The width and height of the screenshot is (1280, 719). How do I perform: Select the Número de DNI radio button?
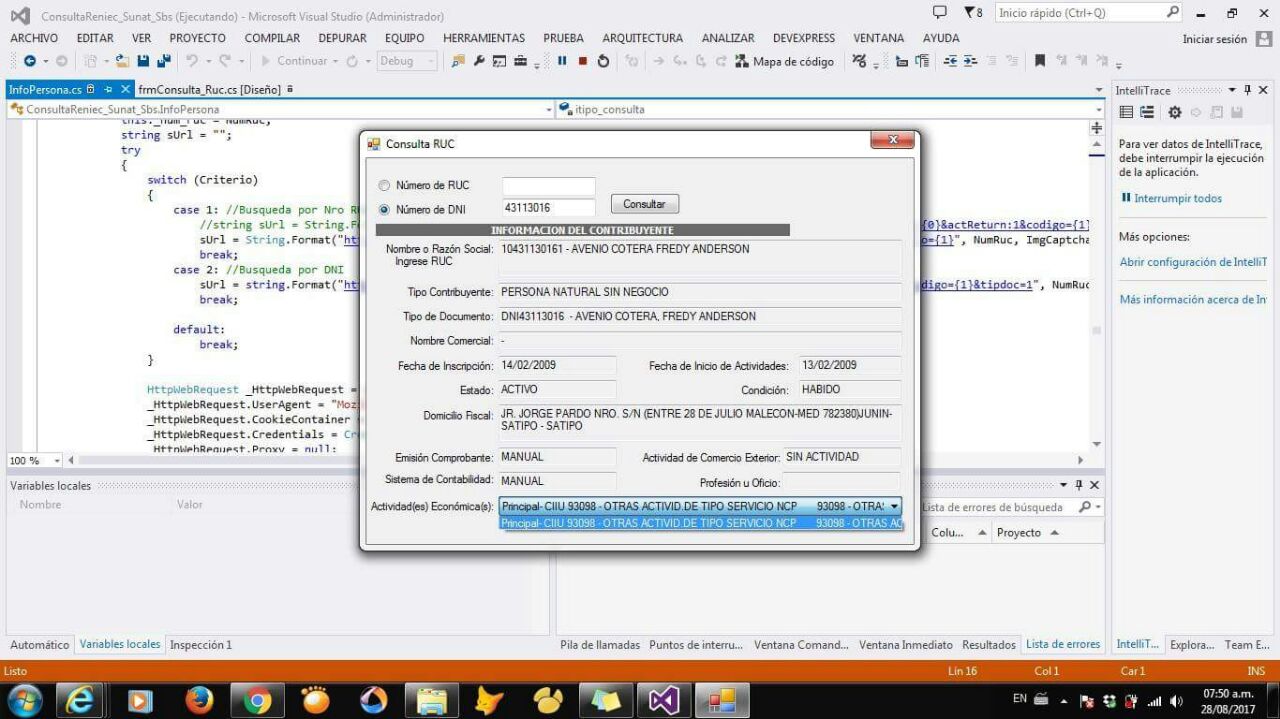click(x=384, y=210)
